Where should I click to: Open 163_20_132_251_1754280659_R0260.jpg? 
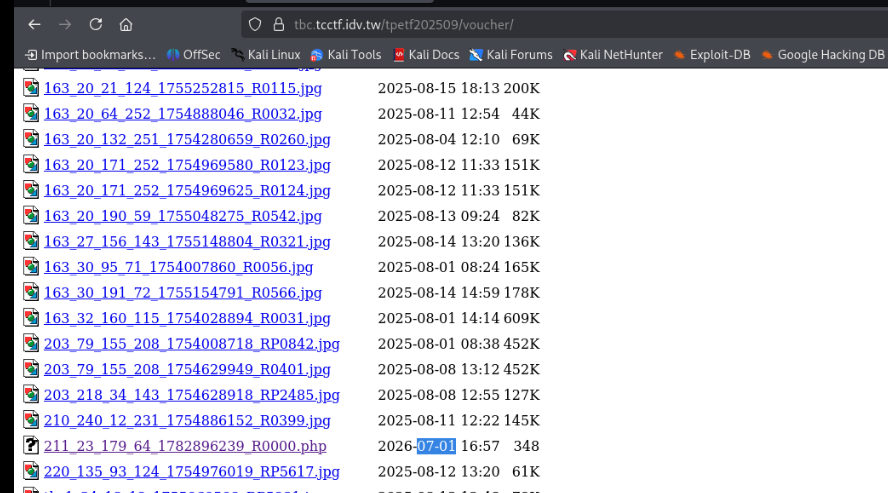pos(187,139)
